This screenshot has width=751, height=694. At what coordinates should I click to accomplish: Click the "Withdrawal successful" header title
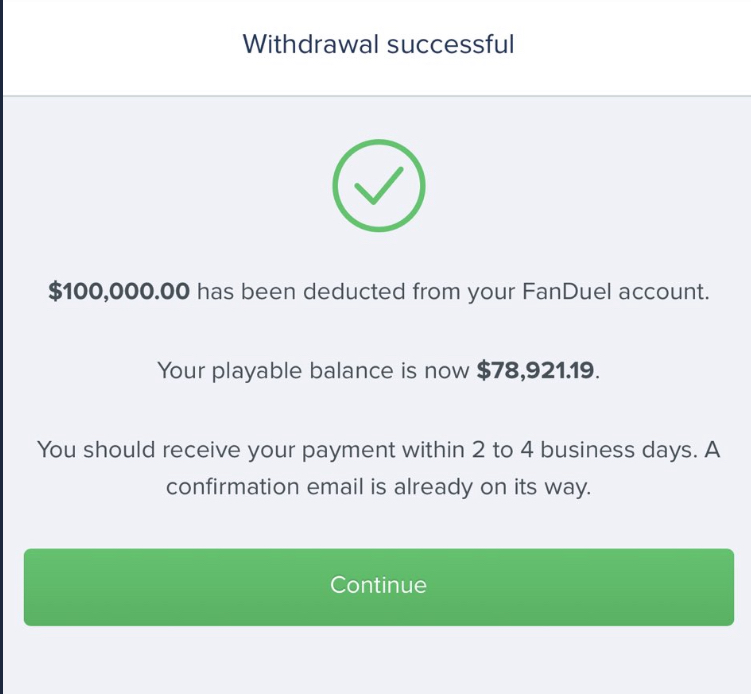pos(378,45)
